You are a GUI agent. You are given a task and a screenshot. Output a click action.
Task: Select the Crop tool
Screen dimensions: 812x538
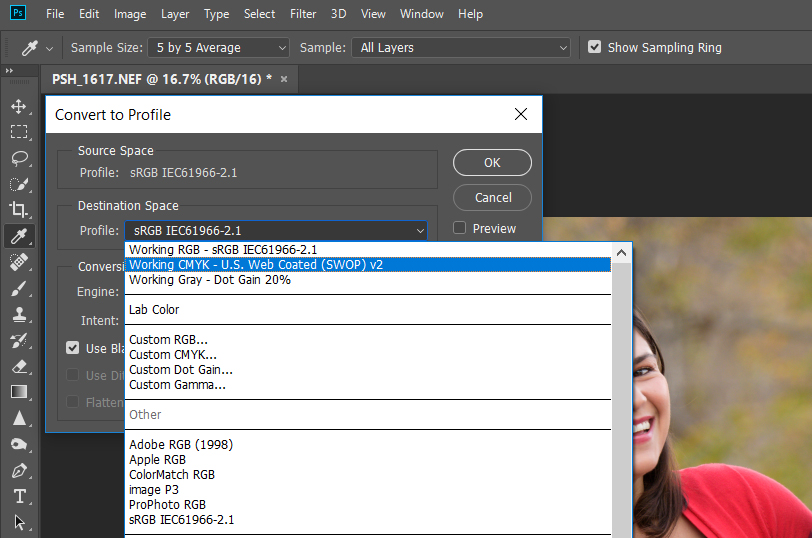tap(19, 210)
